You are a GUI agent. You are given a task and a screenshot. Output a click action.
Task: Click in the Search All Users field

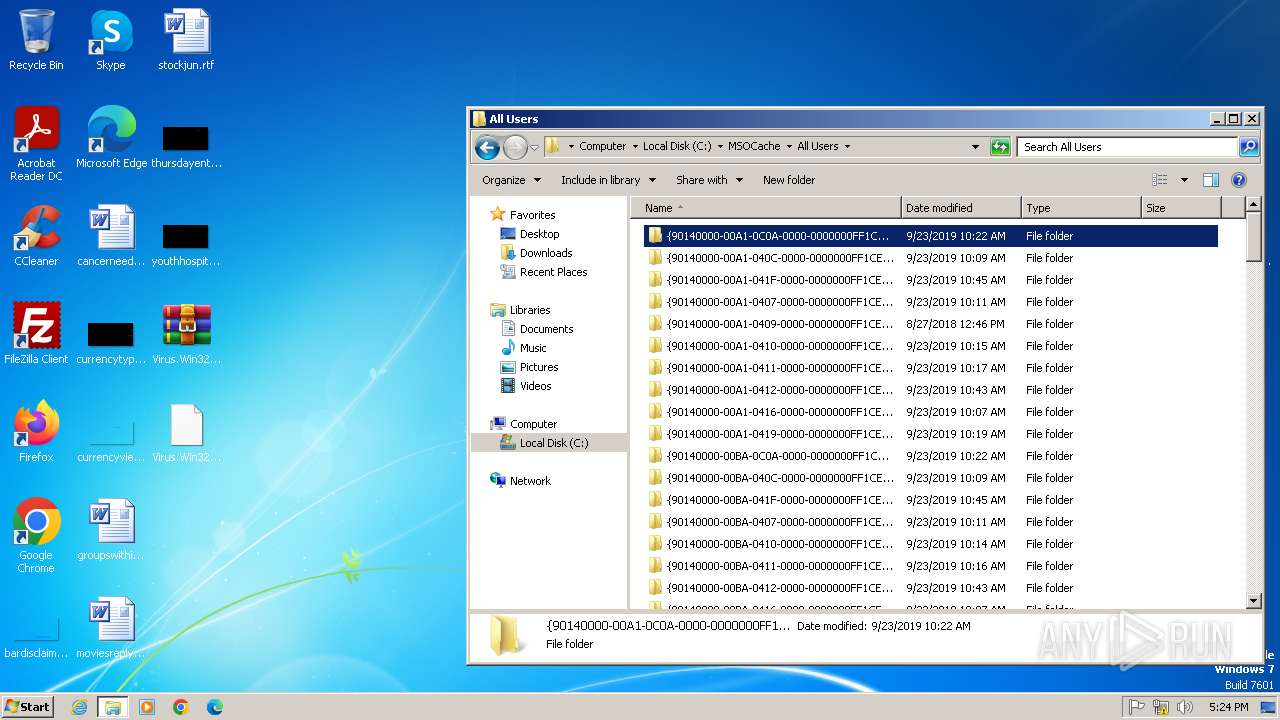coord(1127,147)
